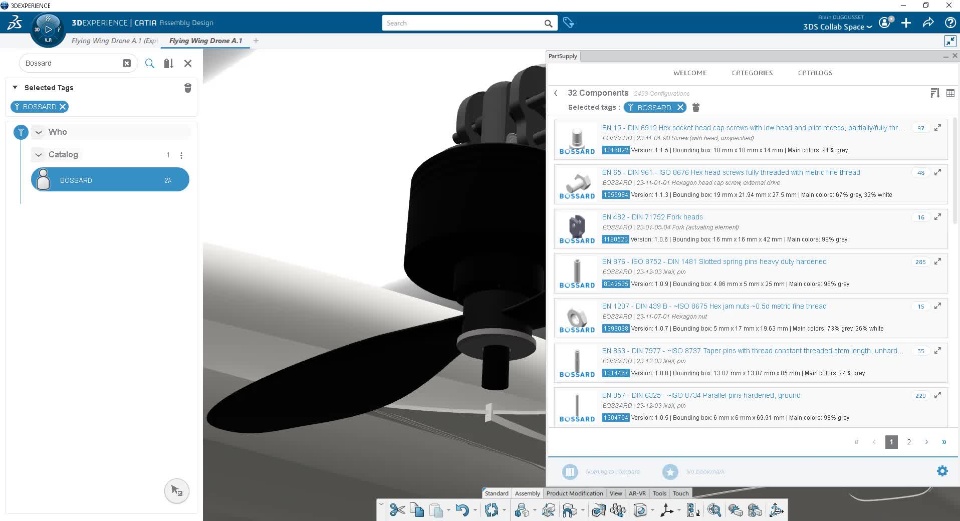Go to results page 2
This screenshot has width=960, height=521.
coord(909,442)
